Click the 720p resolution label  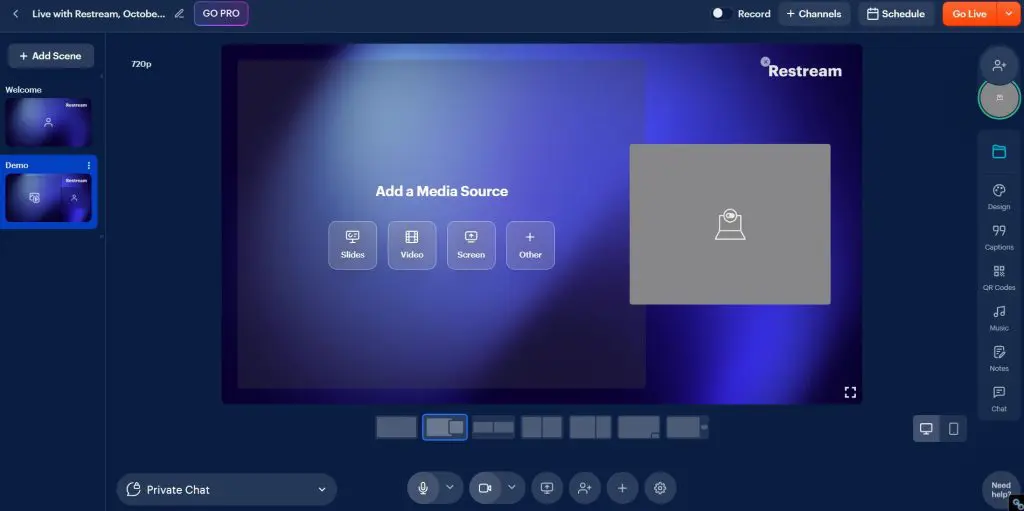click(141, 64)
